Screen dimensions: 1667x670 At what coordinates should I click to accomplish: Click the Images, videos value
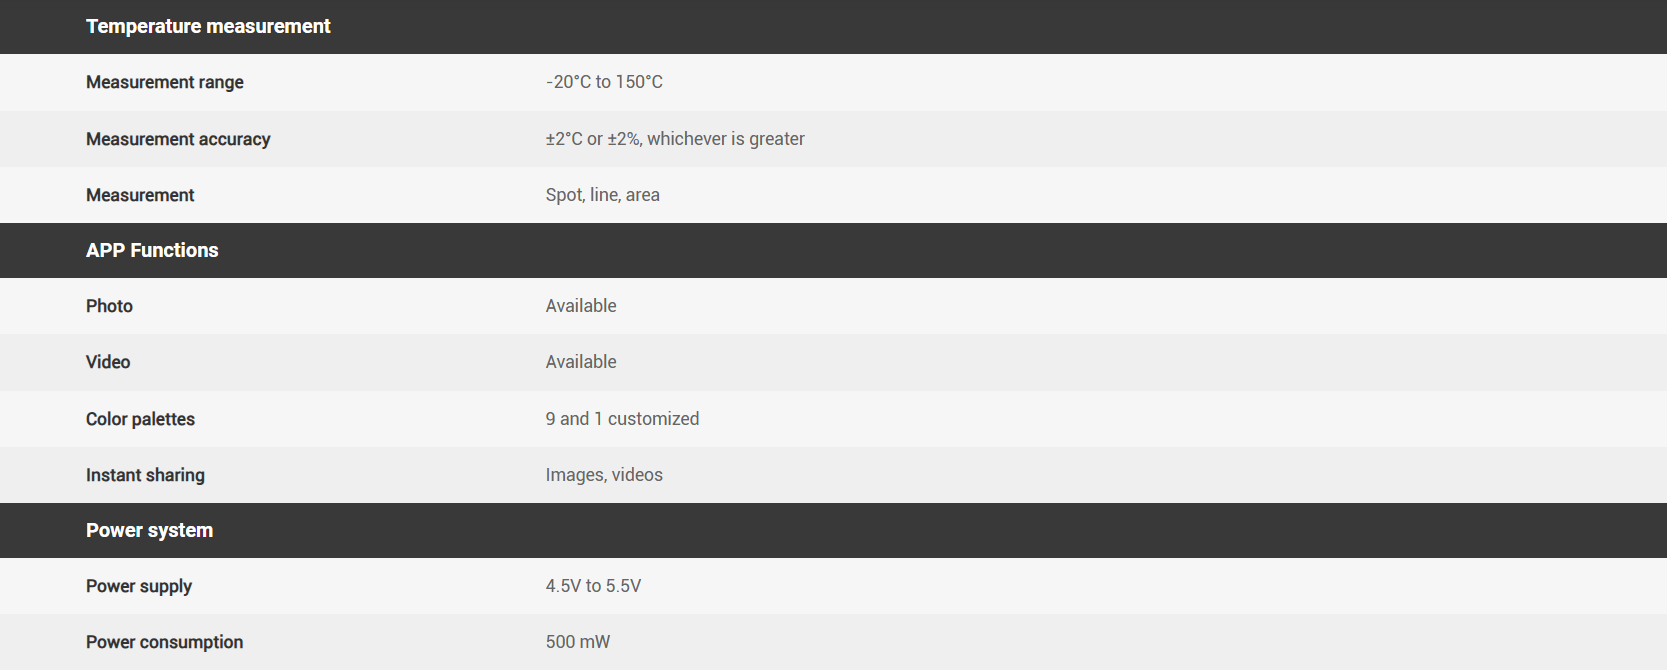(x=604, y=476)
